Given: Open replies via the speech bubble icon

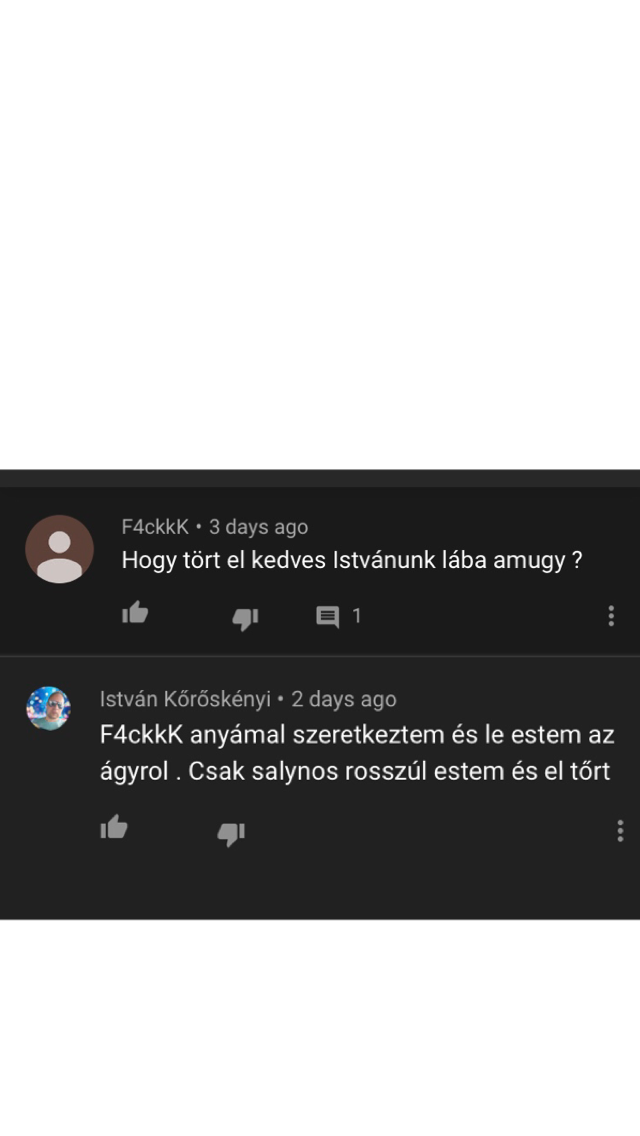Looking at the screenshot, I should [x=328, y=617].
